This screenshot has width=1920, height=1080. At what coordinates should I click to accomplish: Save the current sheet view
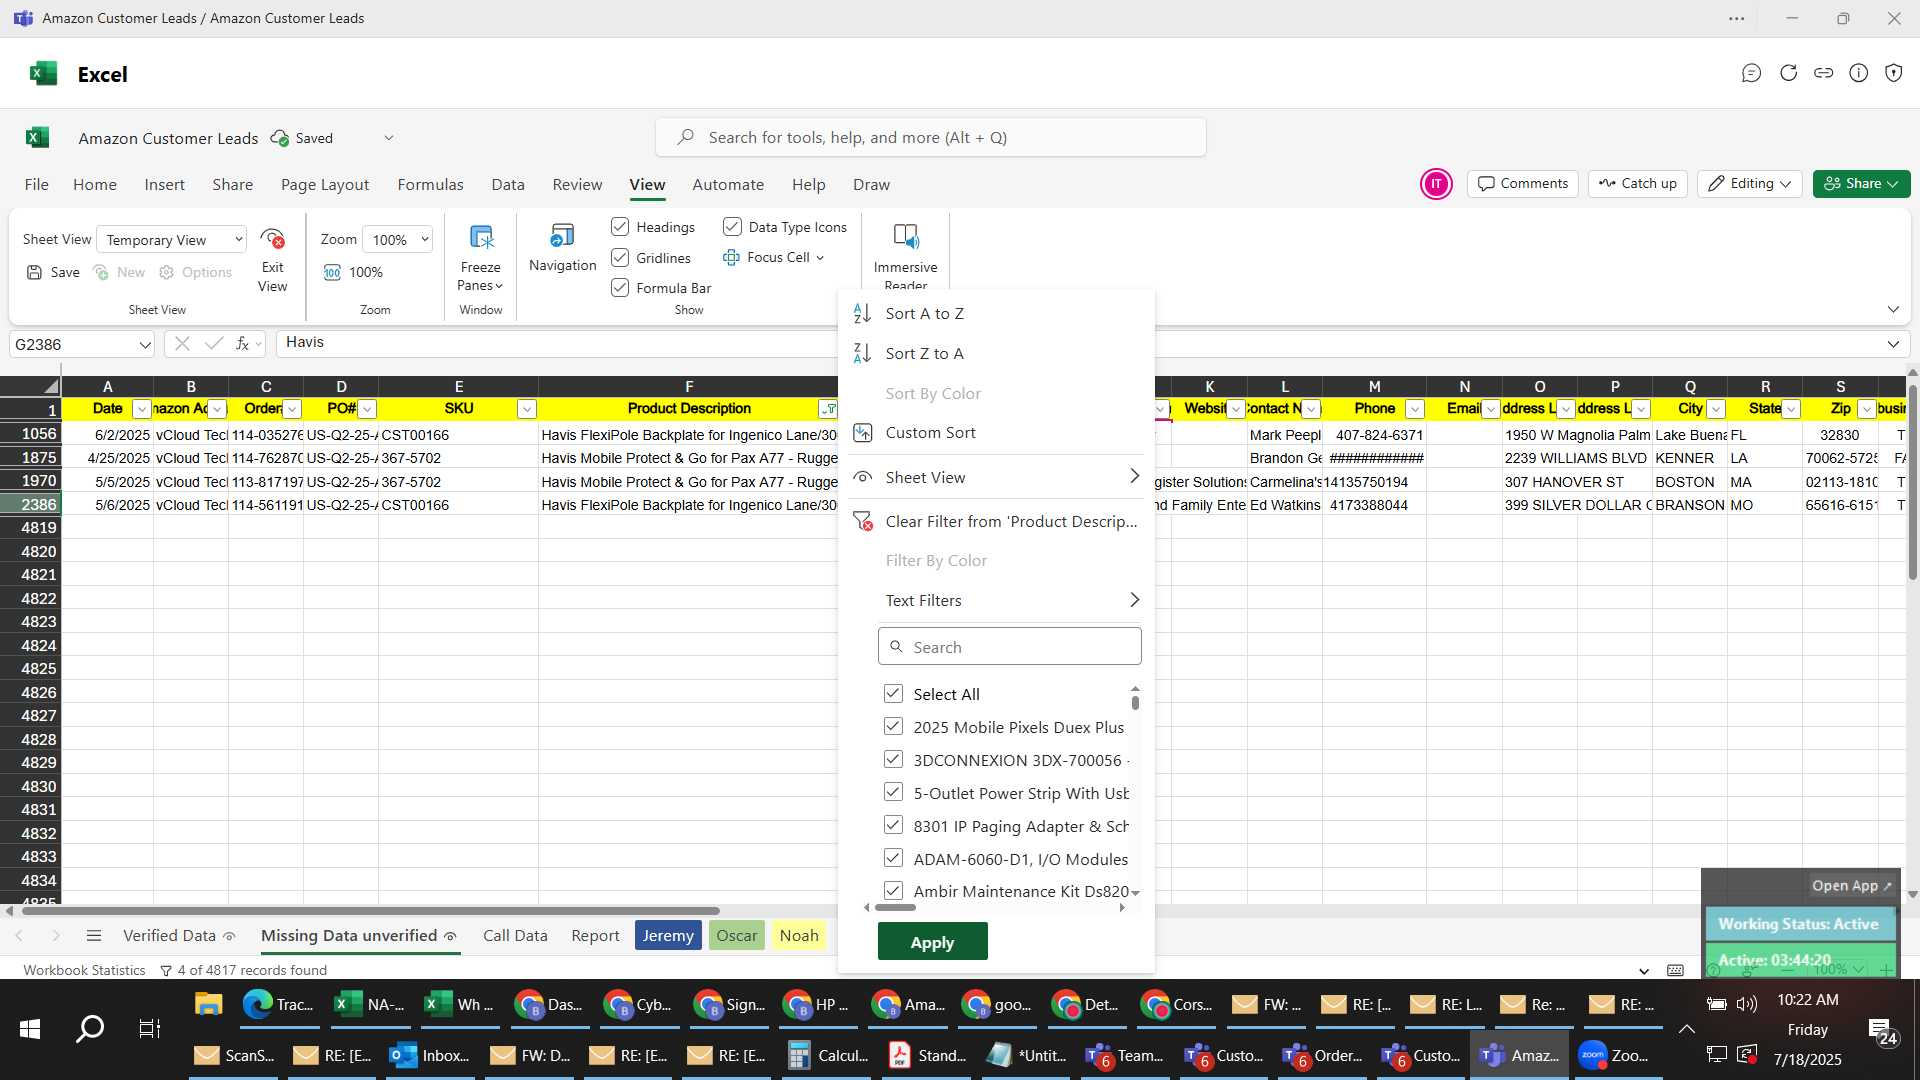click(x=53, y=272)
